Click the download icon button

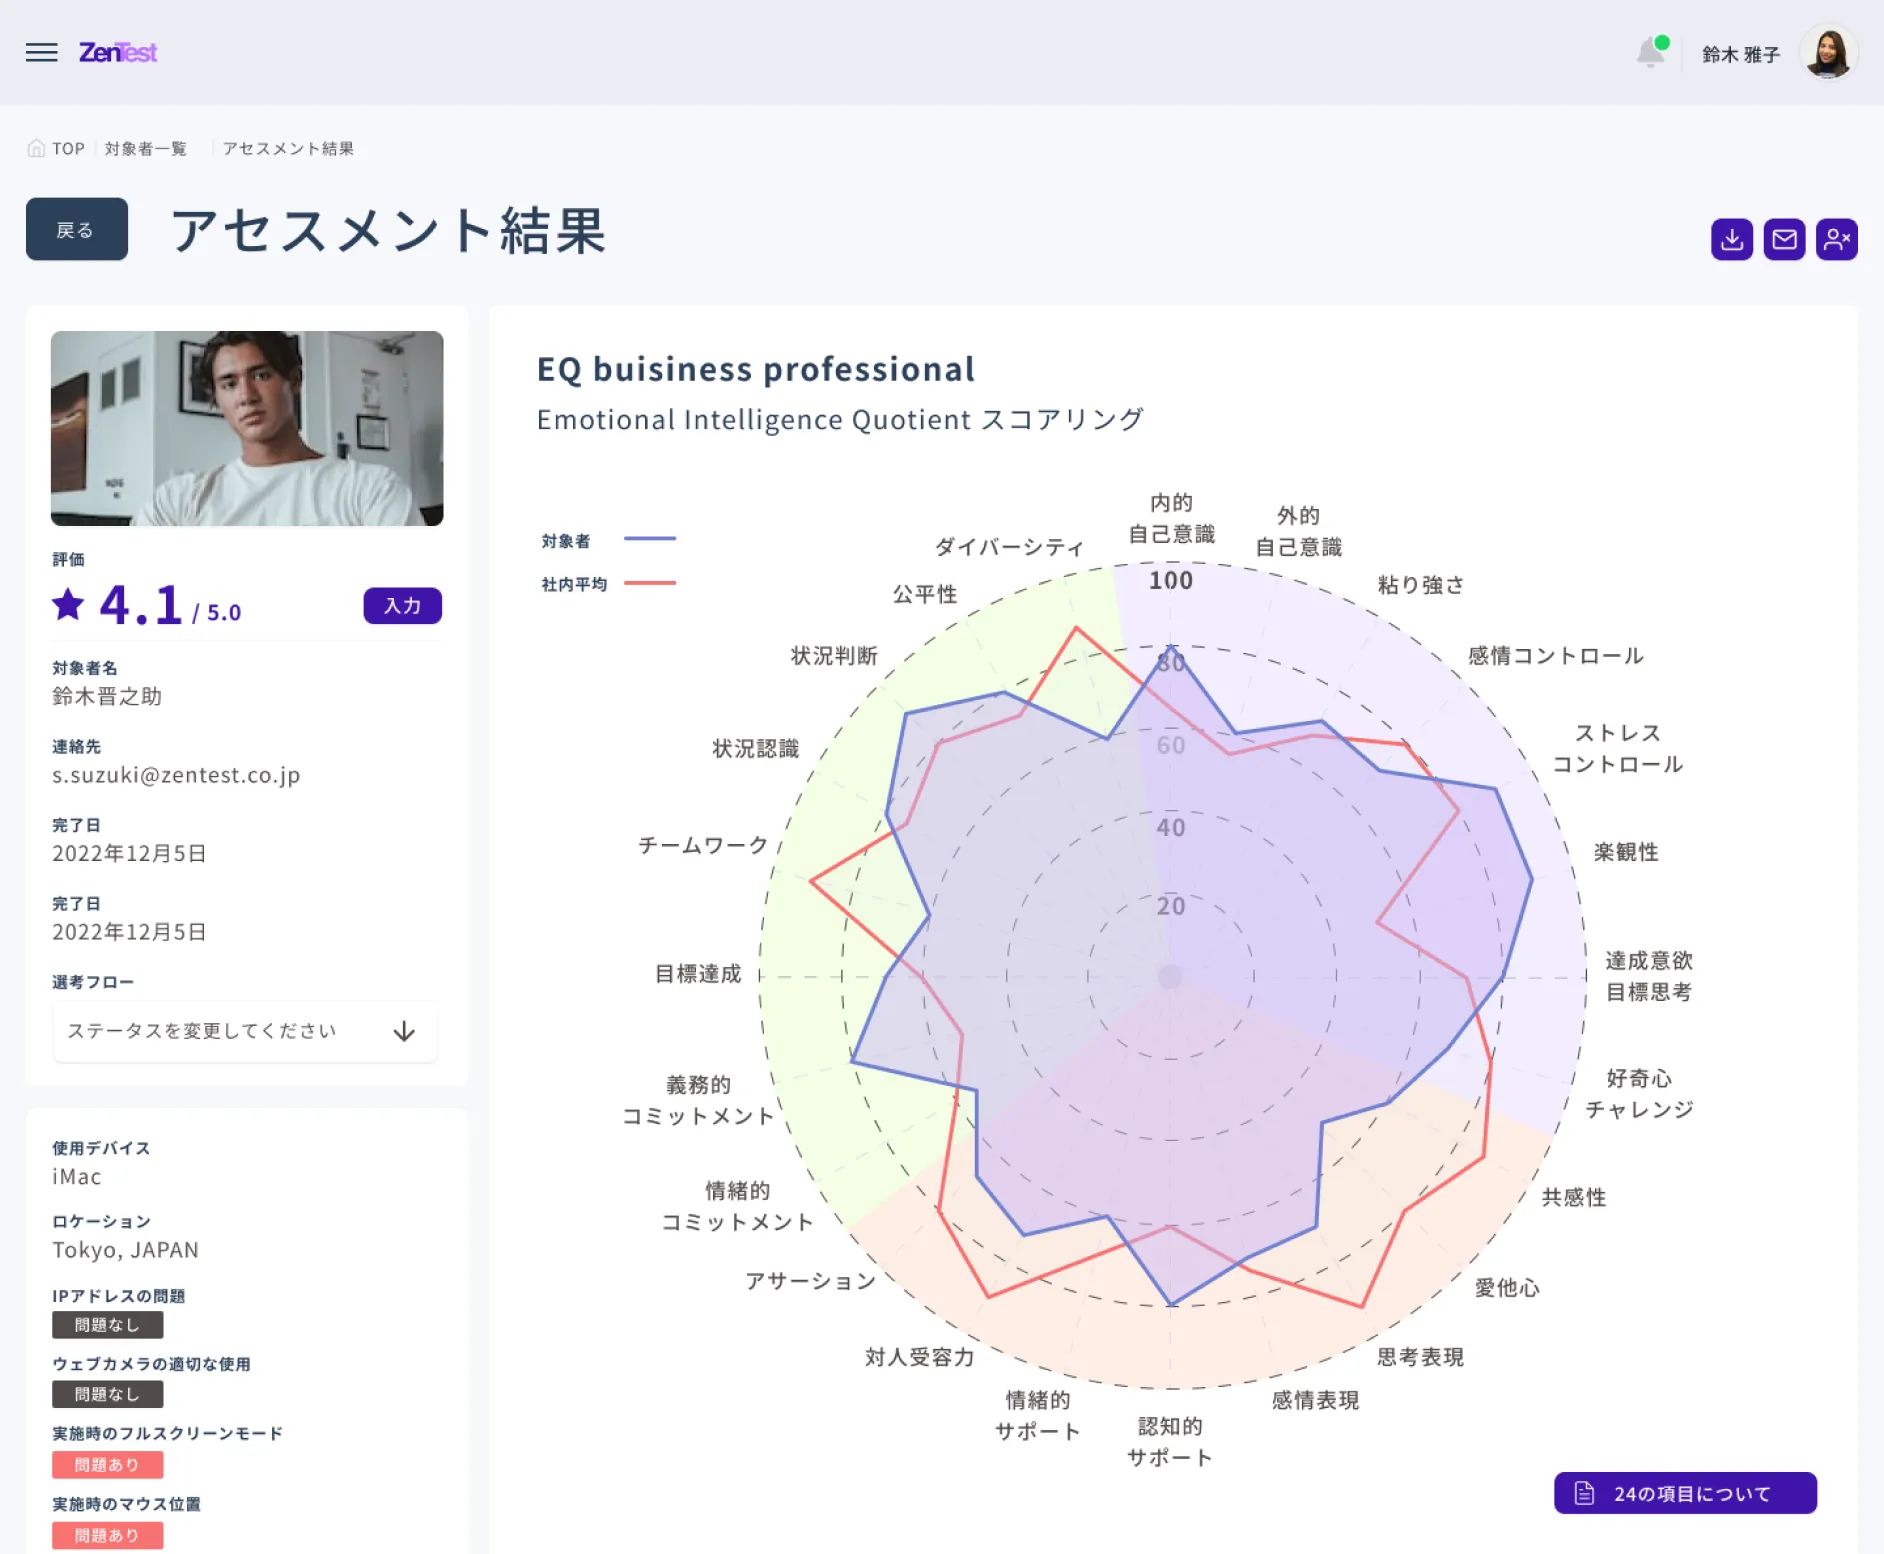1732,239
